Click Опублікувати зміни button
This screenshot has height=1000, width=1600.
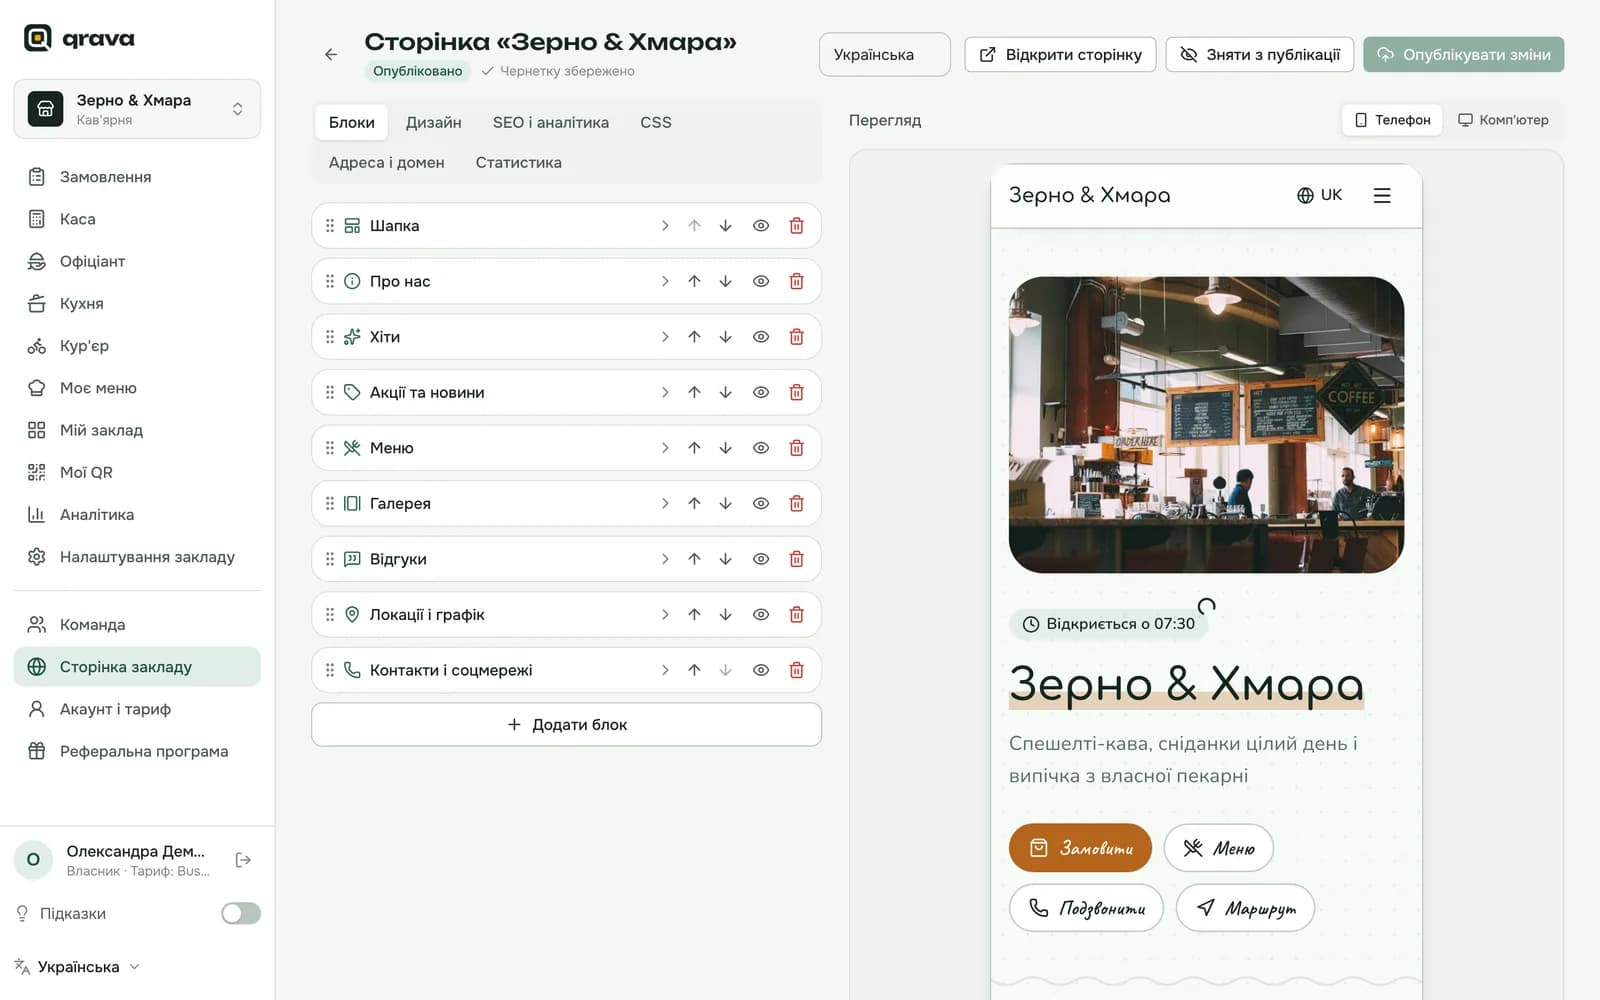pyautogui.click(x=1463, y=54)
